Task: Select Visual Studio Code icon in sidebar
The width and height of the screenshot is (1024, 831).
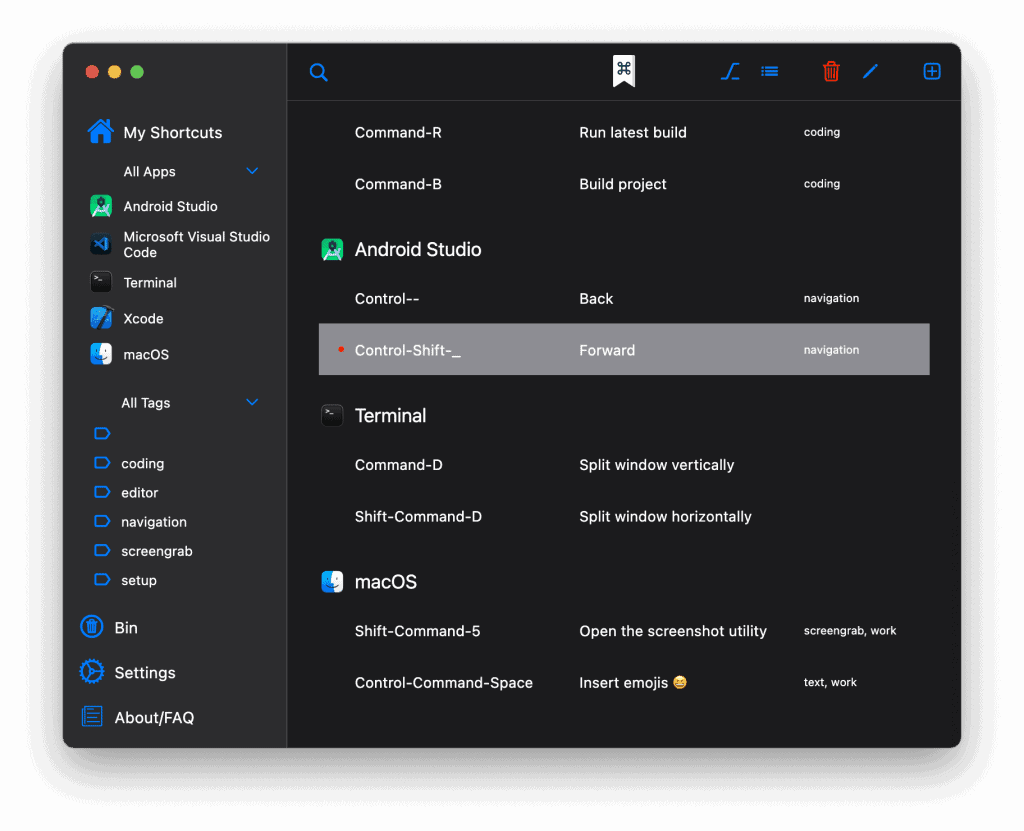Action: 101,244
